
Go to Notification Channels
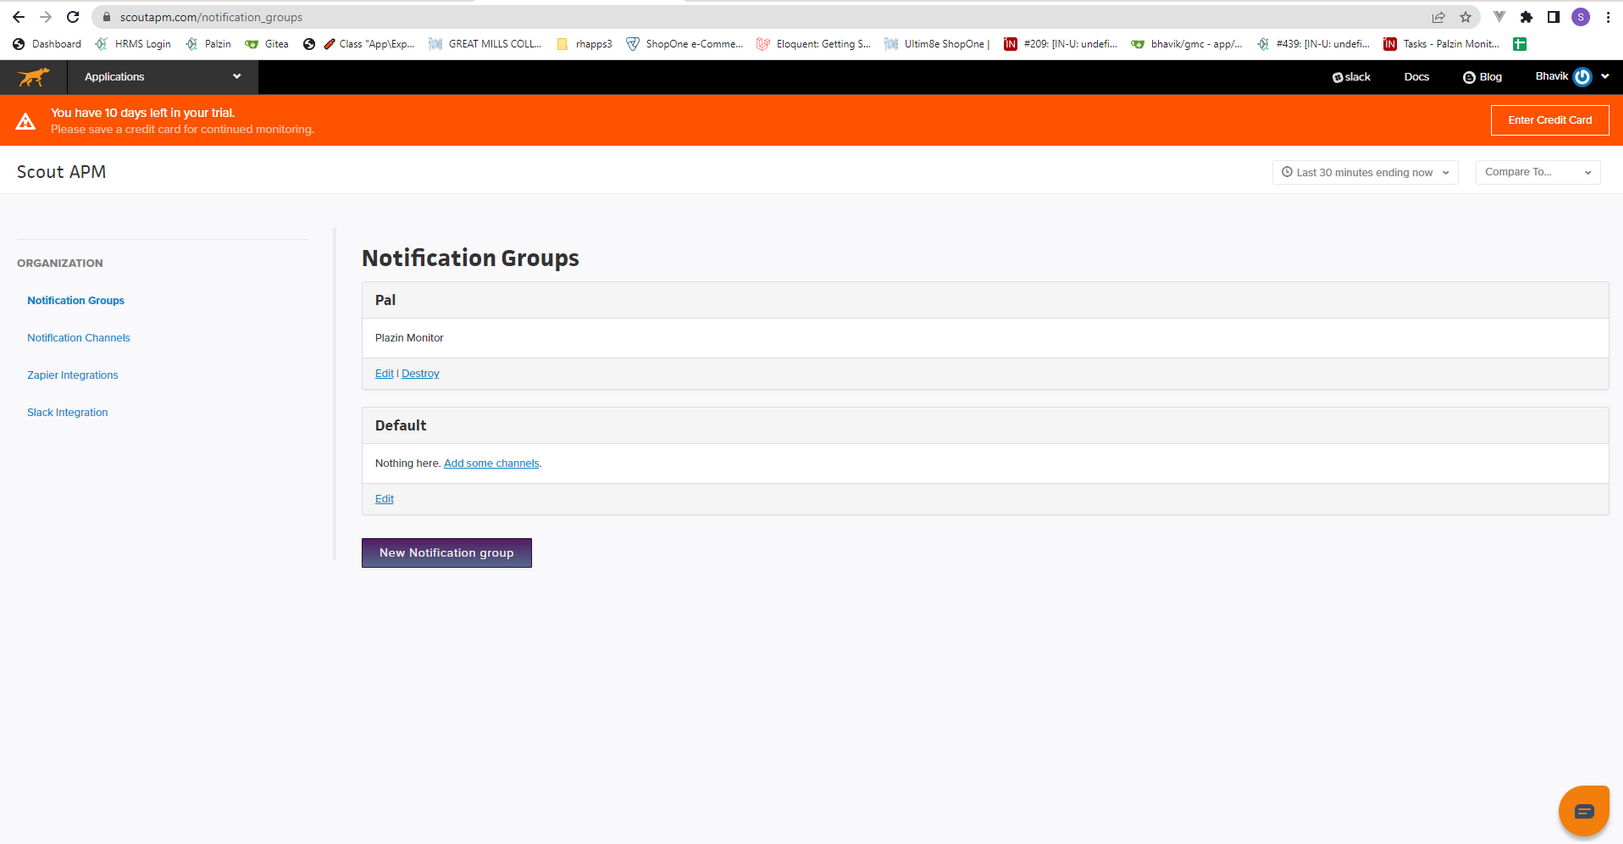coord(78,338)
